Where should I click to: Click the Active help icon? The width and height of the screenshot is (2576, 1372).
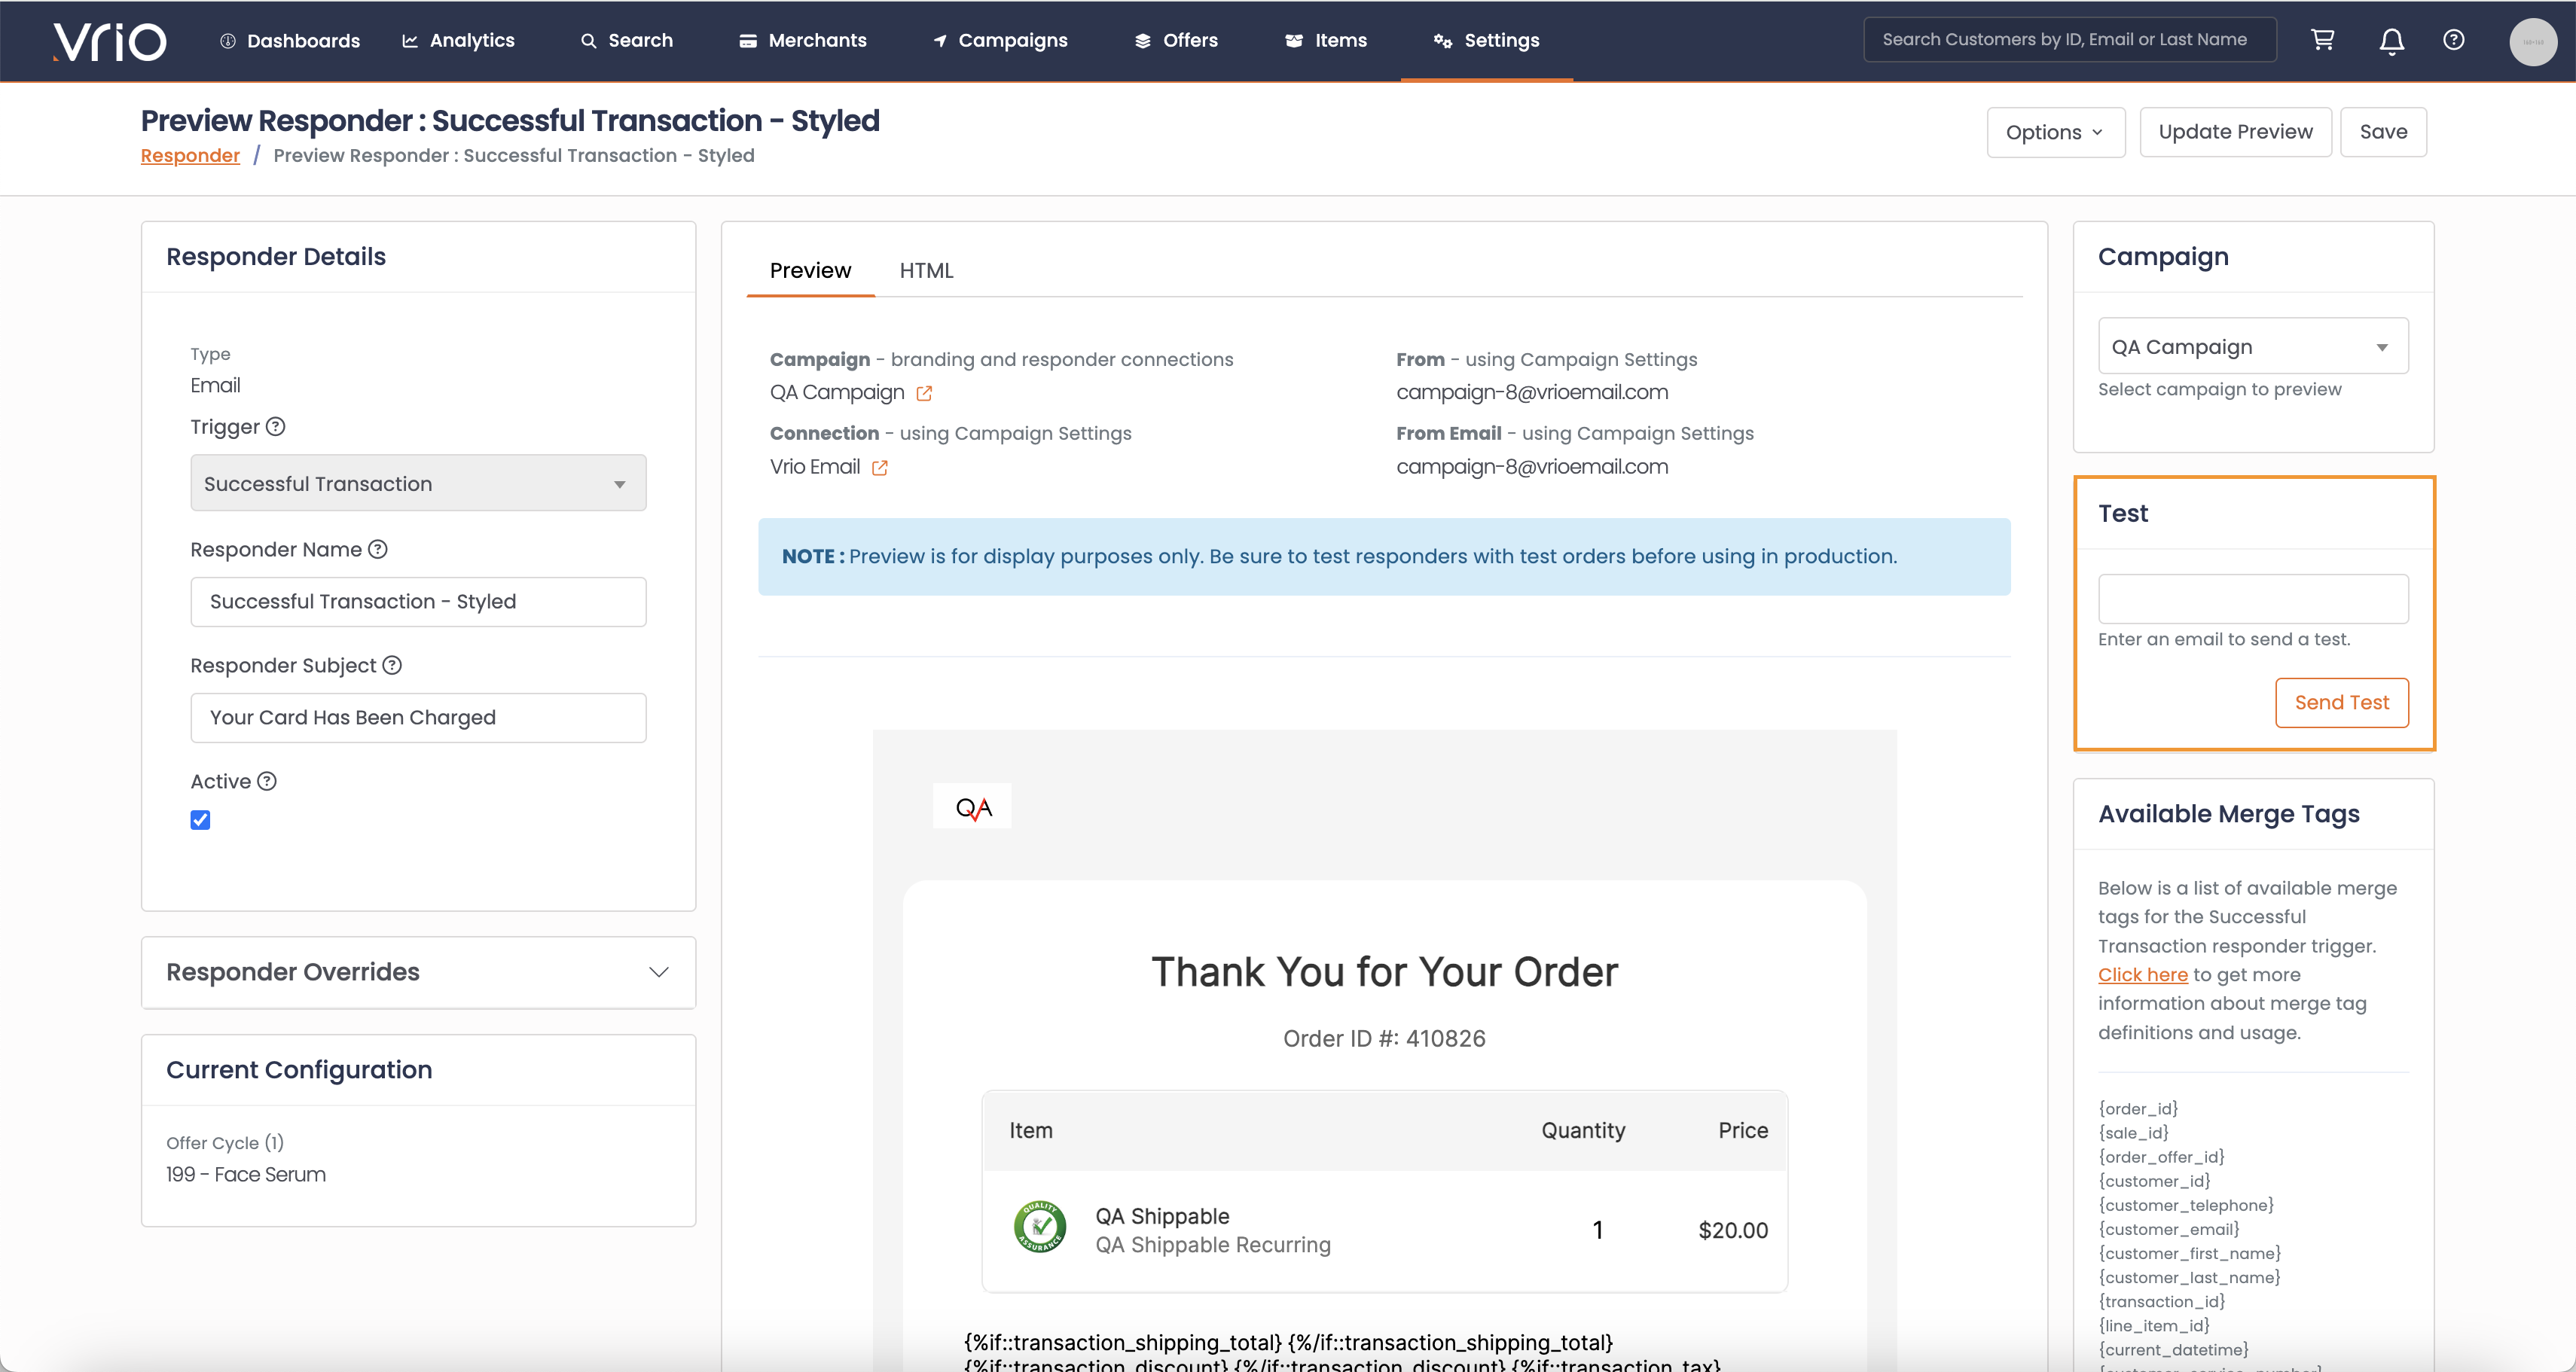click(267, 781)
